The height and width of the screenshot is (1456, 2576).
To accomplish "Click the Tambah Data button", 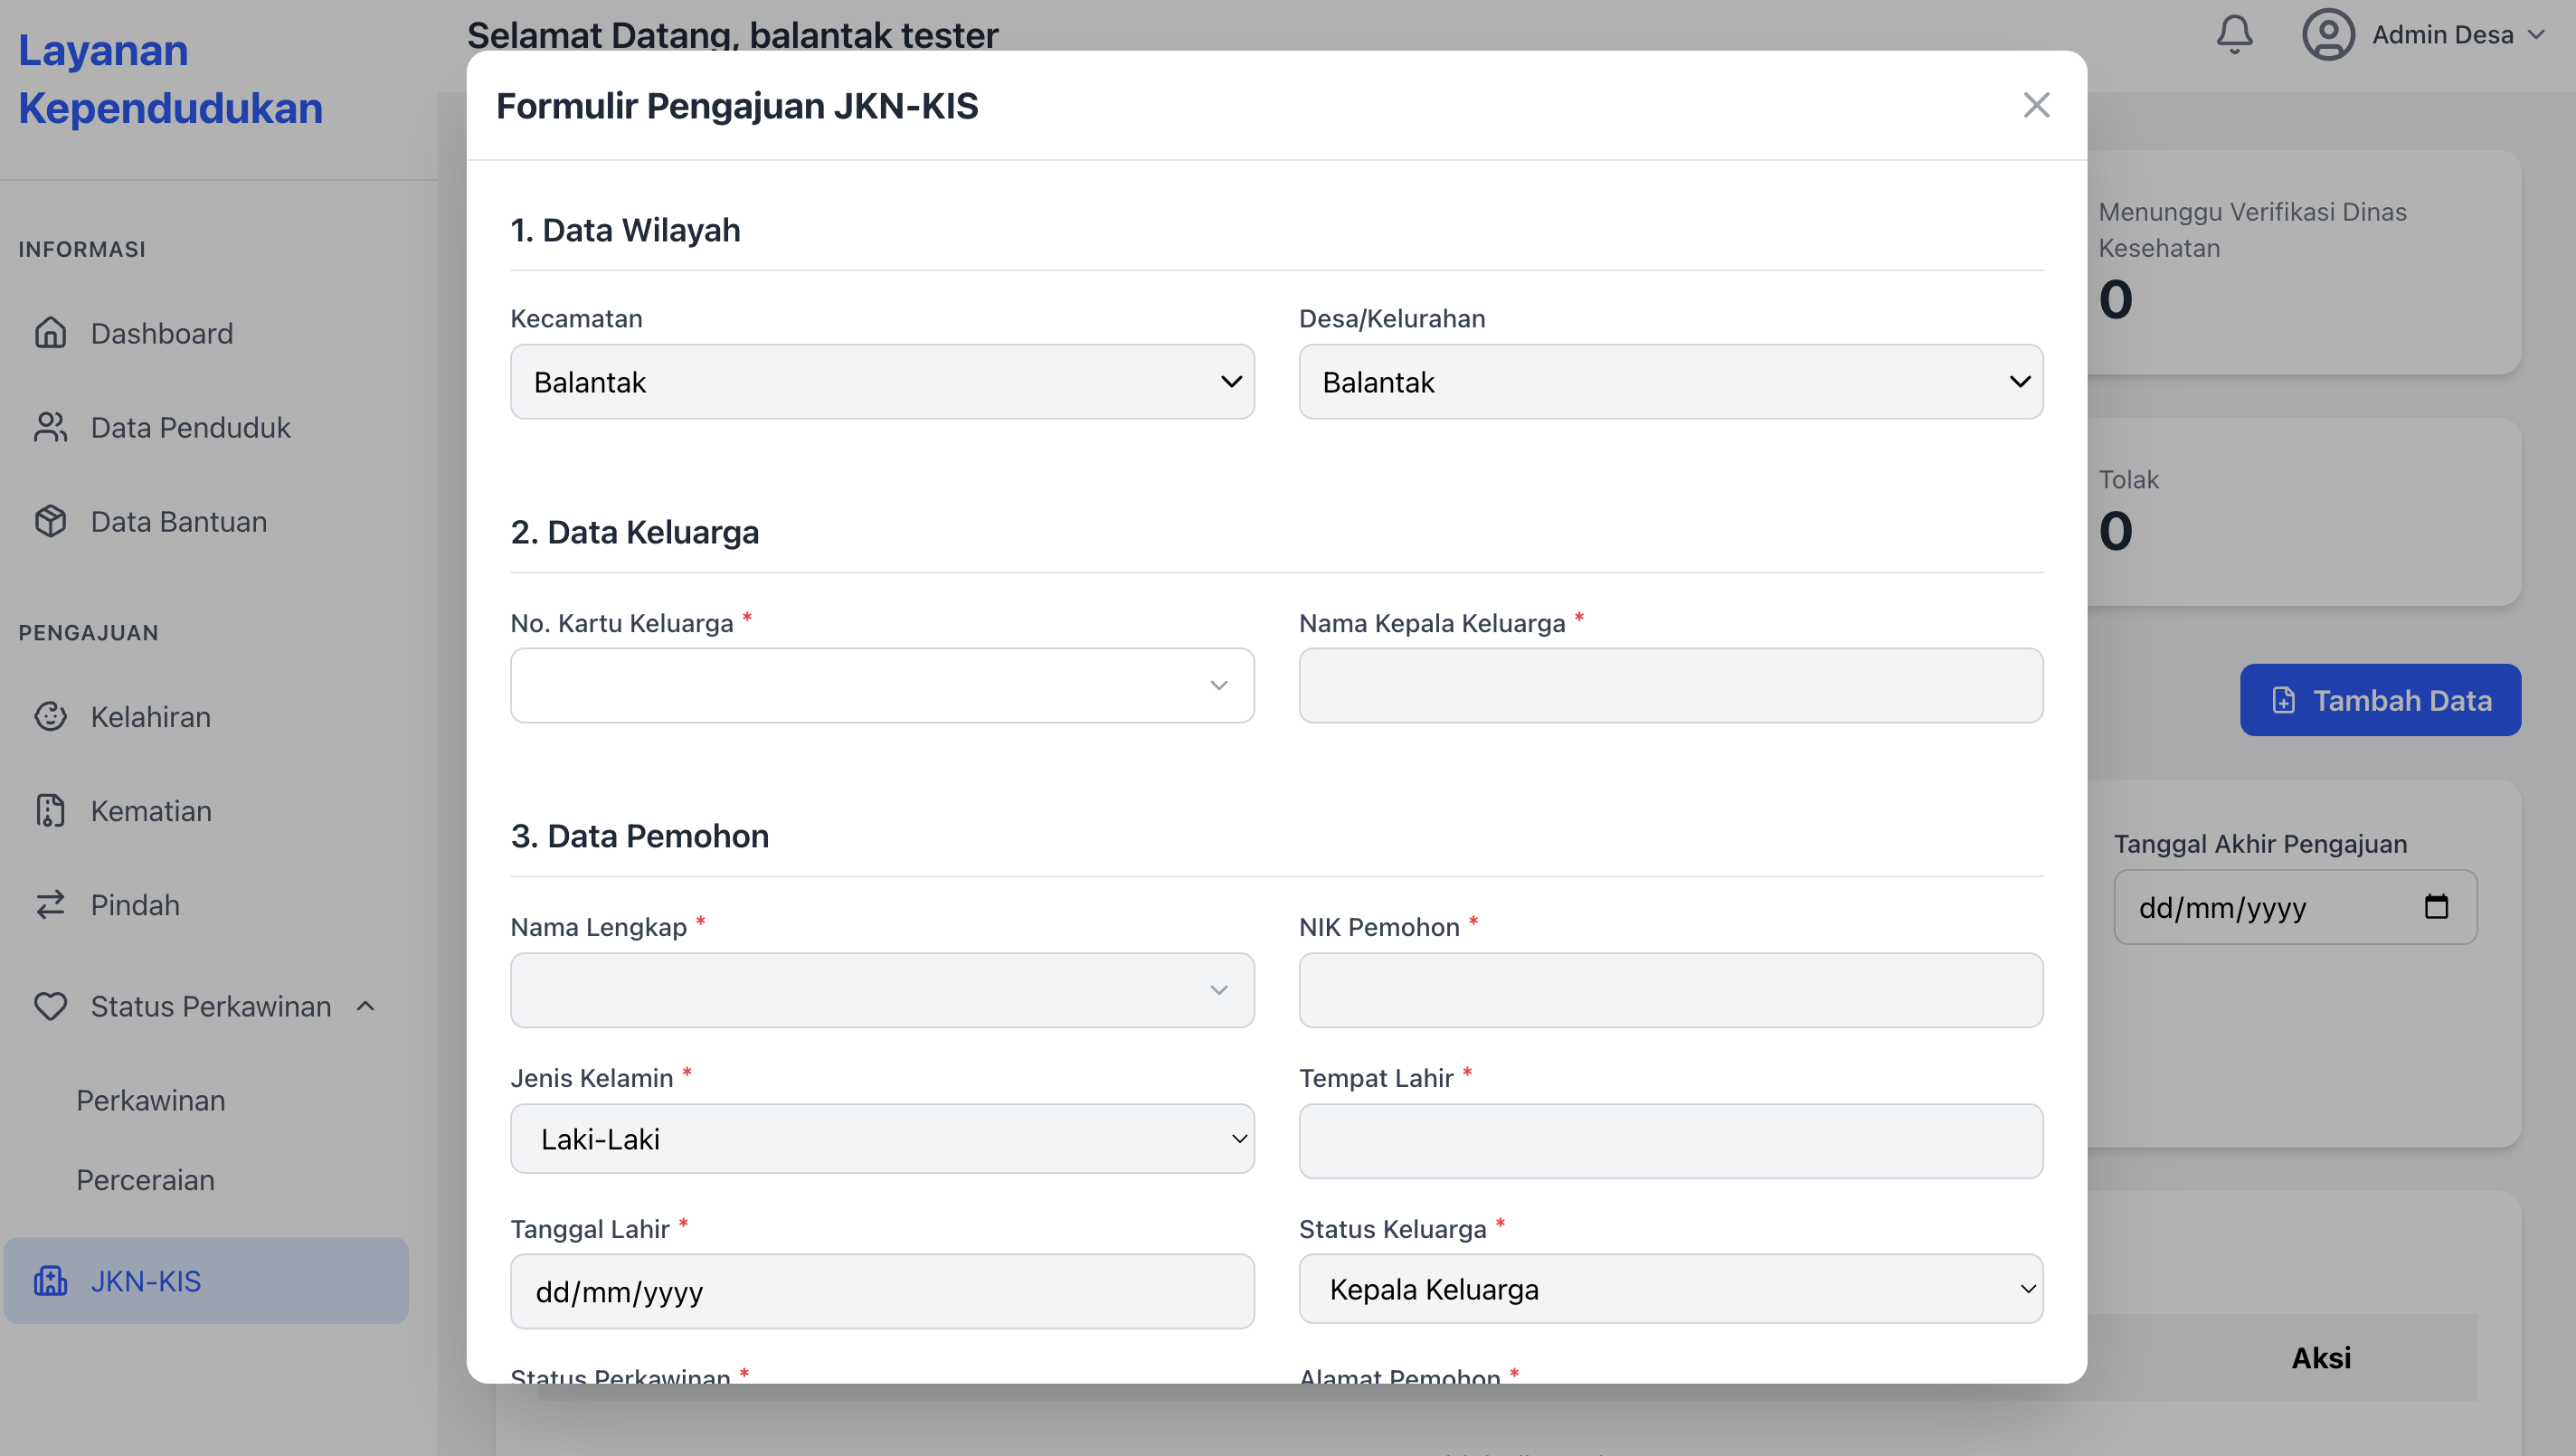I will point(2380,700).
